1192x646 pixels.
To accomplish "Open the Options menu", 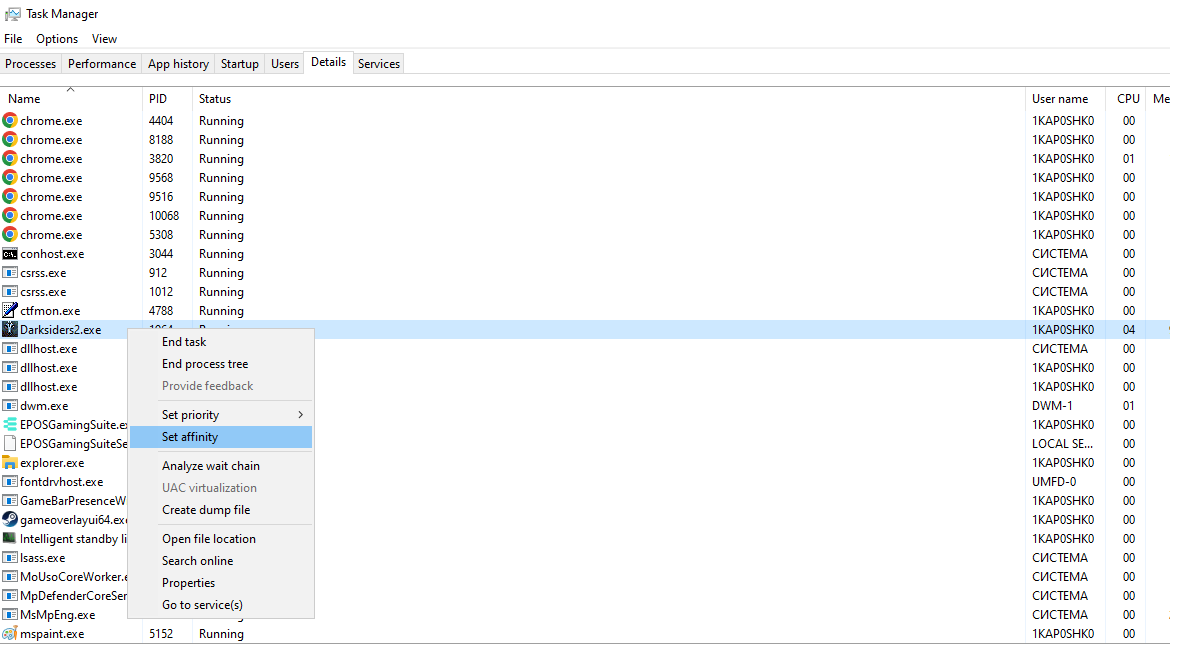I will [57, 39].
